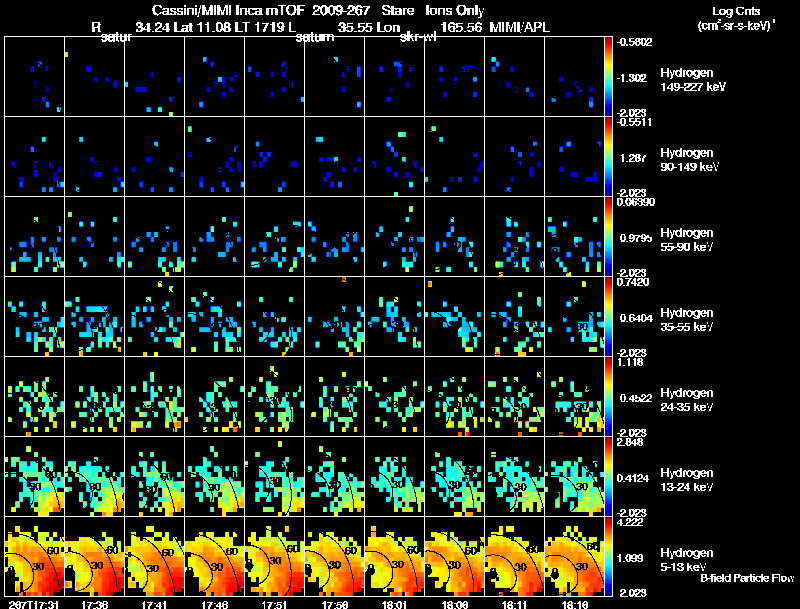Viewport: 800px width, 609px height.
Task: Click the 18:16 time label
Action: click(574, 604)
